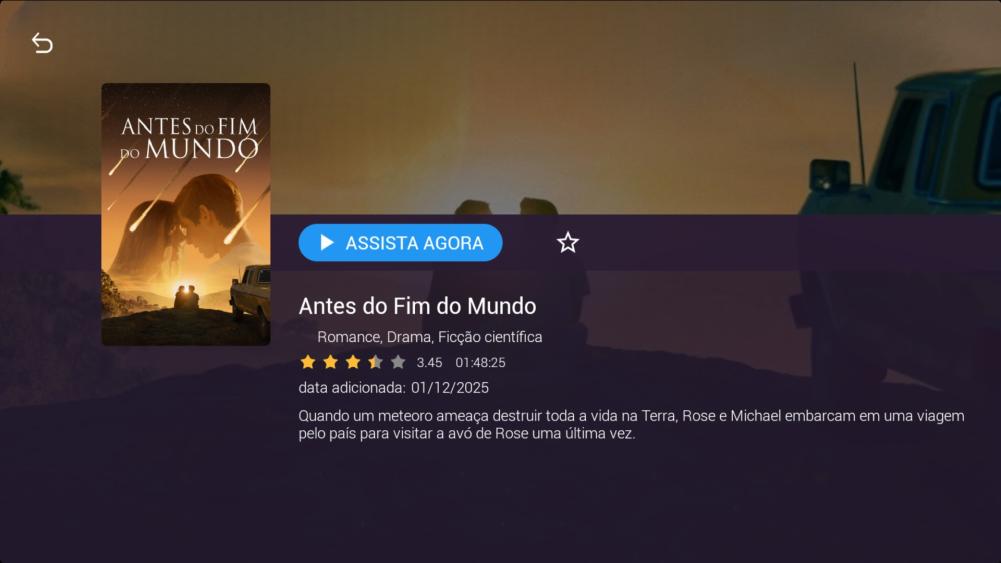1001x563 pixels.
Task: Select the 3.45 rating score
Action: [x=429, y=363]
